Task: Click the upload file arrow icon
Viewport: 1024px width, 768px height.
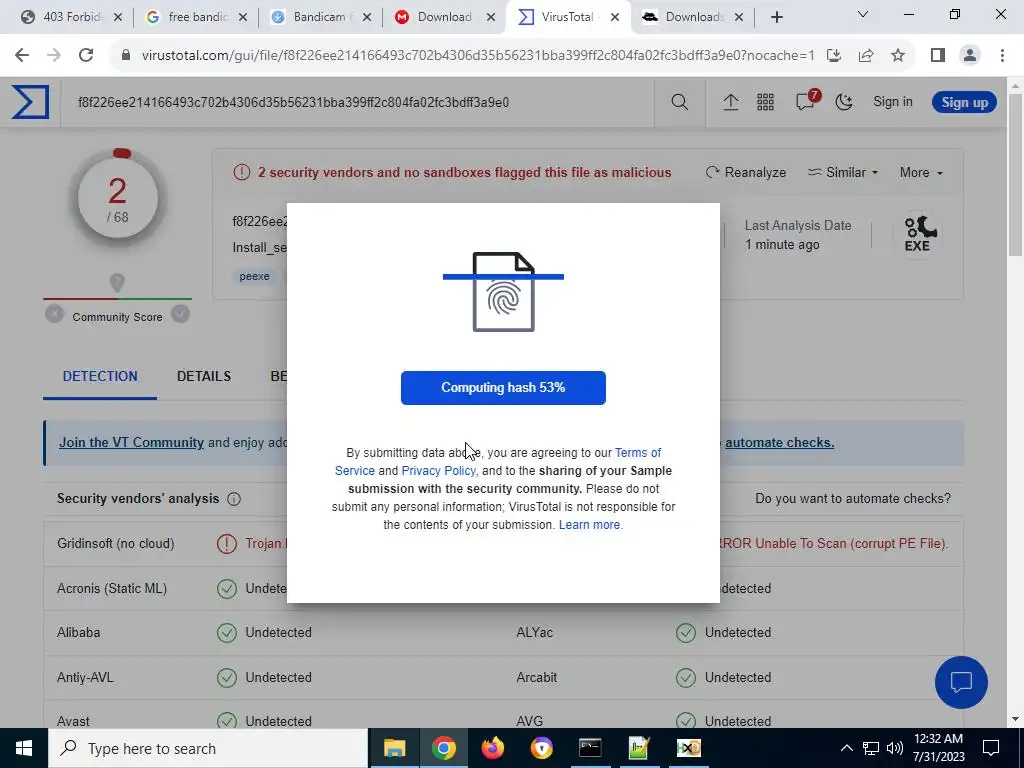Action: point(730,102)
